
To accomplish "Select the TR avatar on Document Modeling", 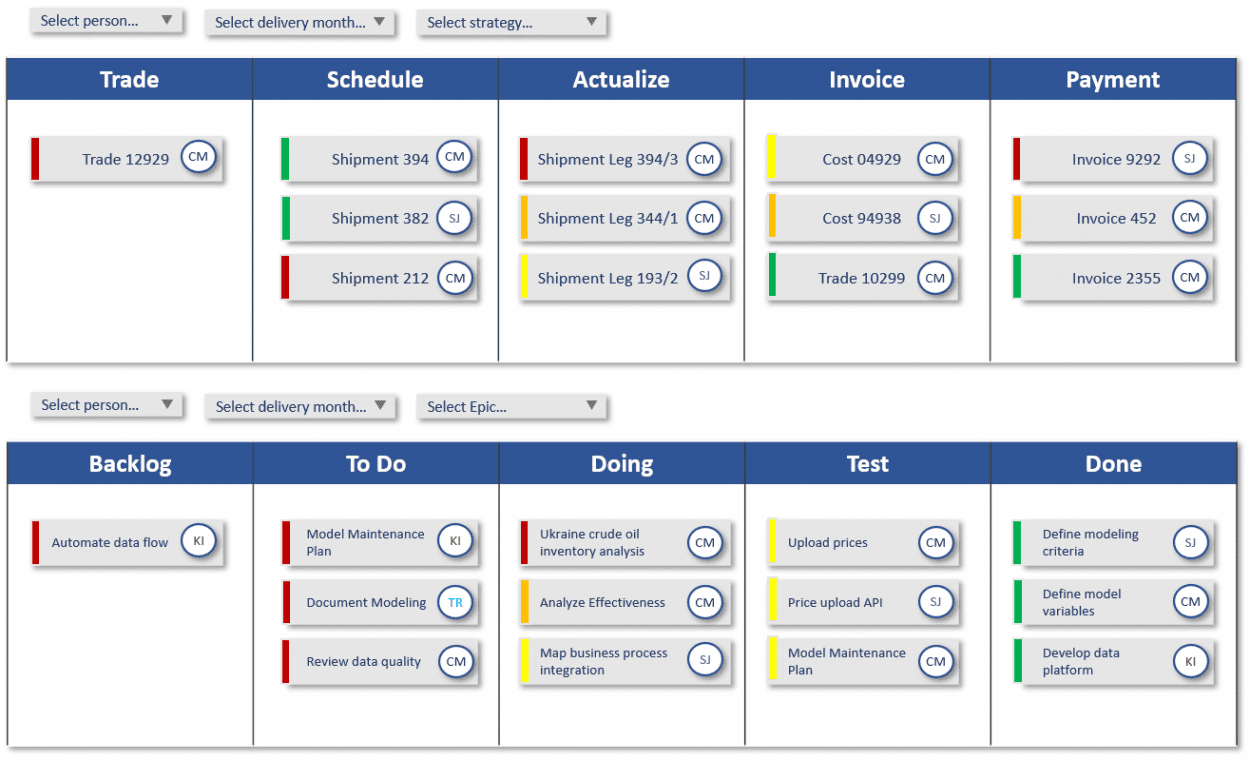I will 455,601.
